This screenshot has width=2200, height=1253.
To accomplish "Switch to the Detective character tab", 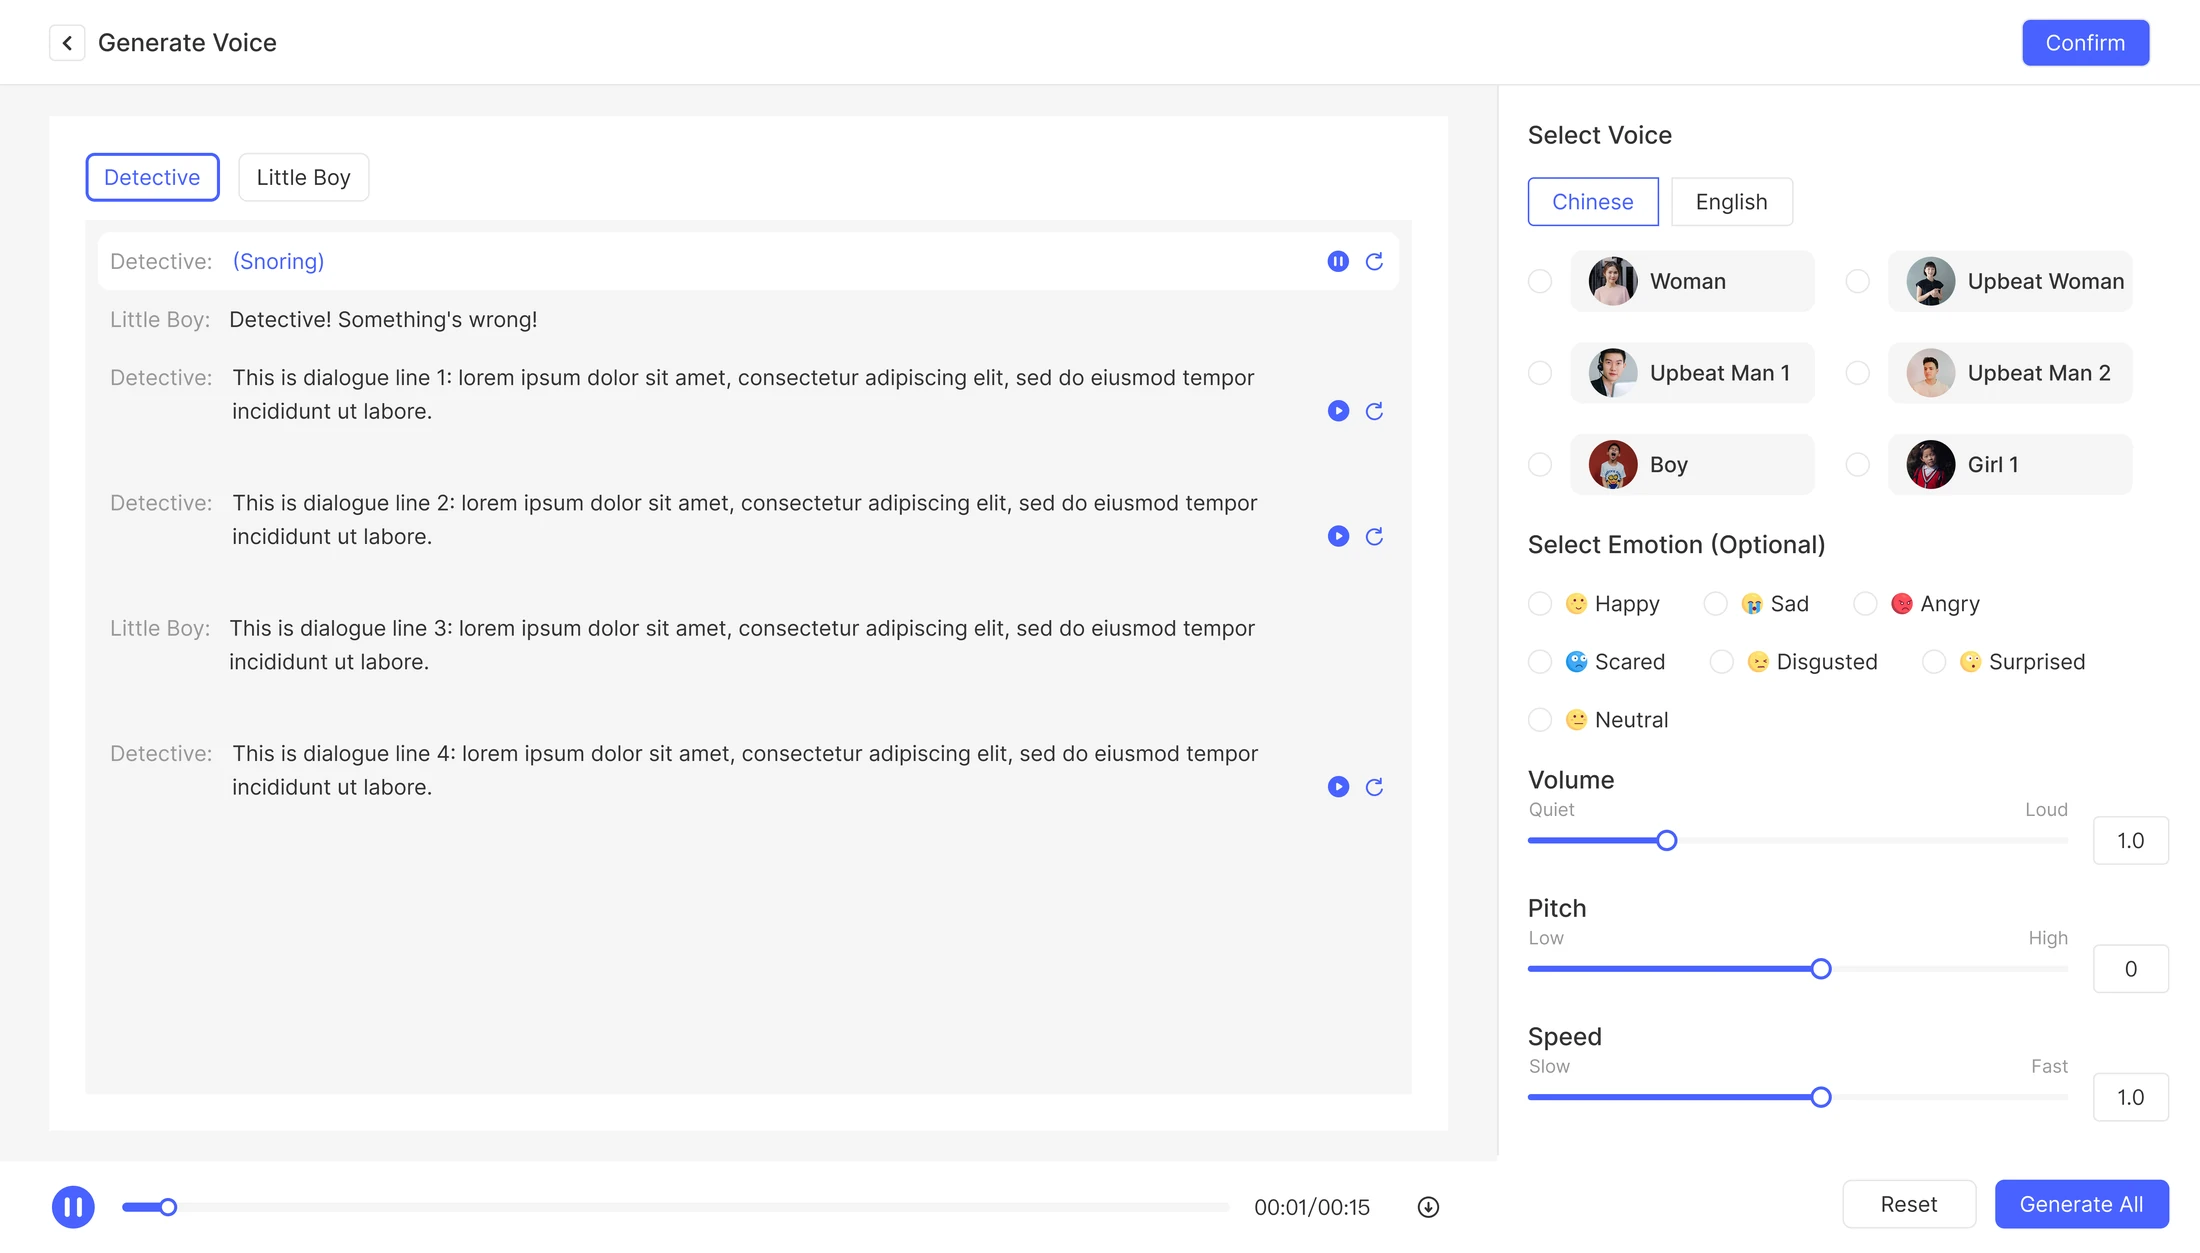I will [x=152, y=177].
